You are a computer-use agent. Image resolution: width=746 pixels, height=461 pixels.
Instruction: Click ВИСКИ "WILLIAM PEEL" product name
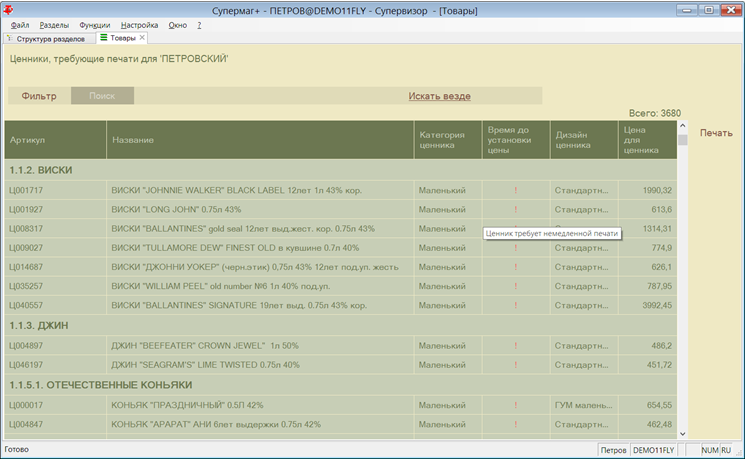[x=221, y=286]
